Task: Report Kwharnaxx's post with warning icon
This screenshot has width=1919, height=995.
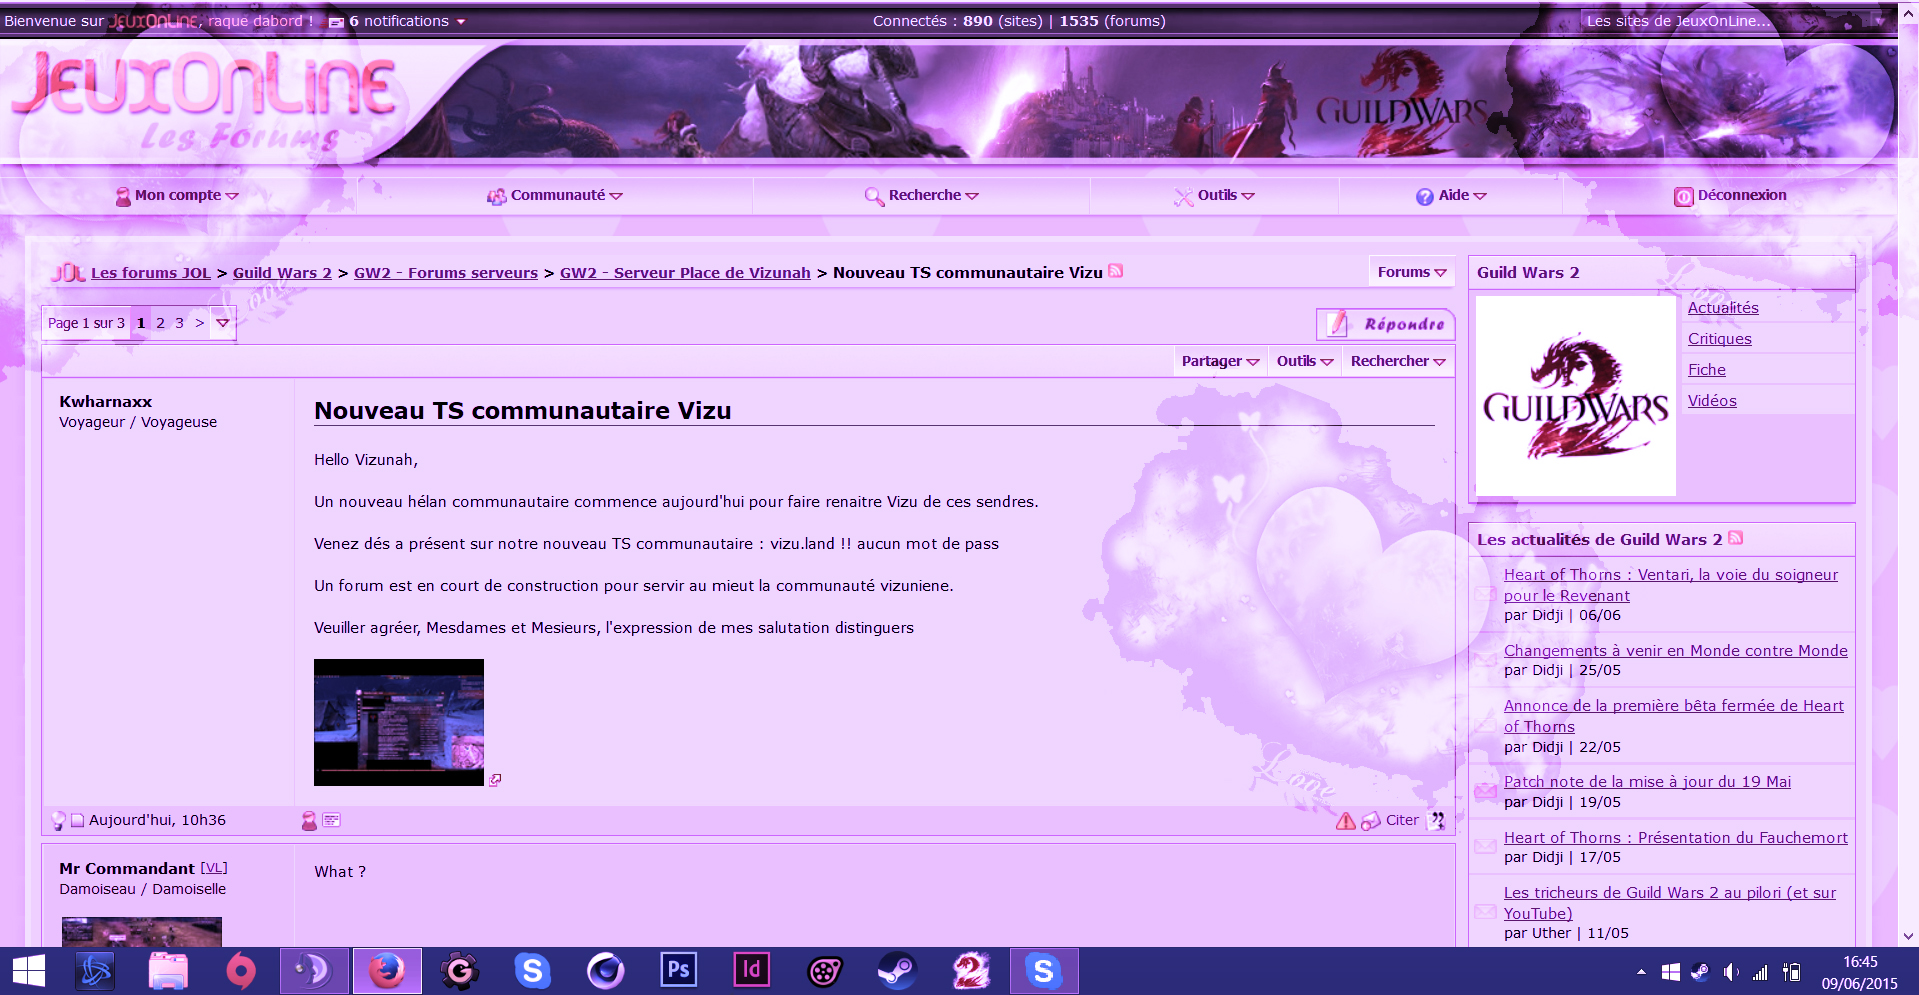Action: 1346,821
